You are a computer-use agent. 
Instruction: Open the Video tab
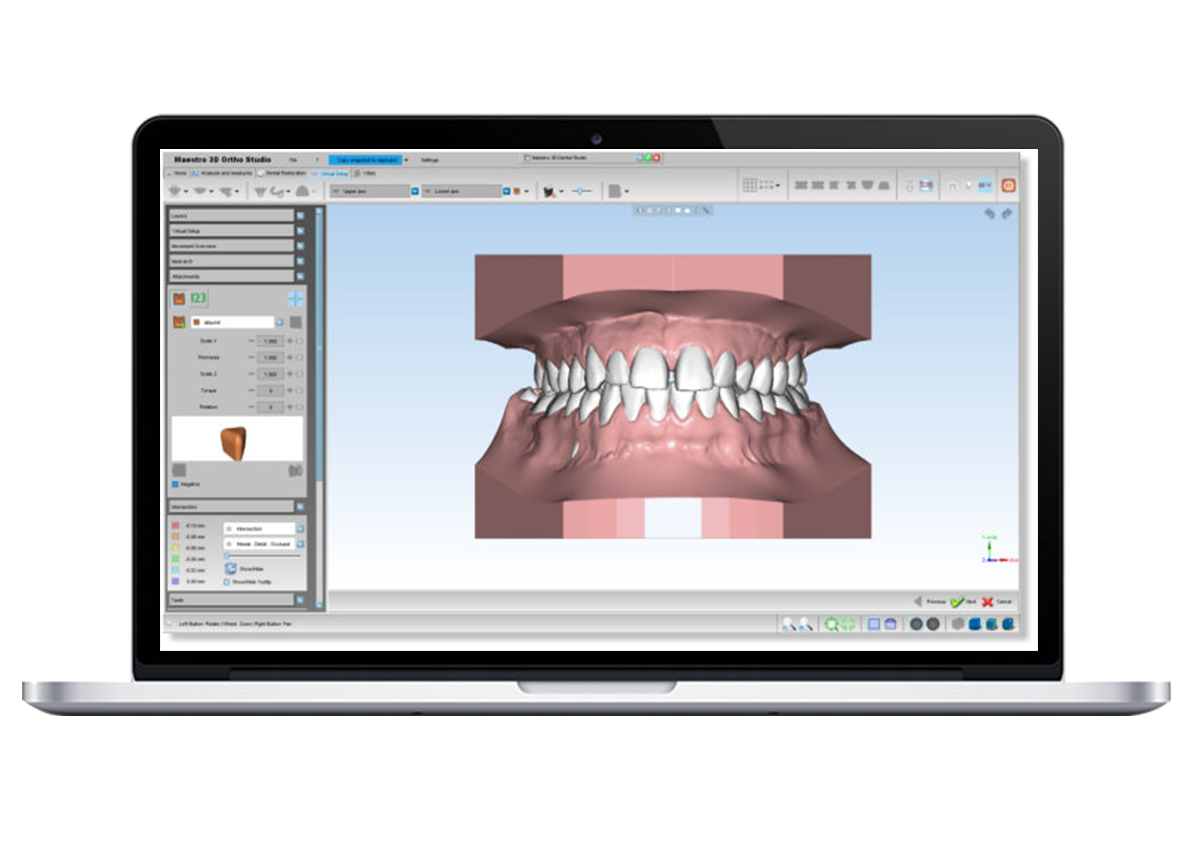(367, 173)
